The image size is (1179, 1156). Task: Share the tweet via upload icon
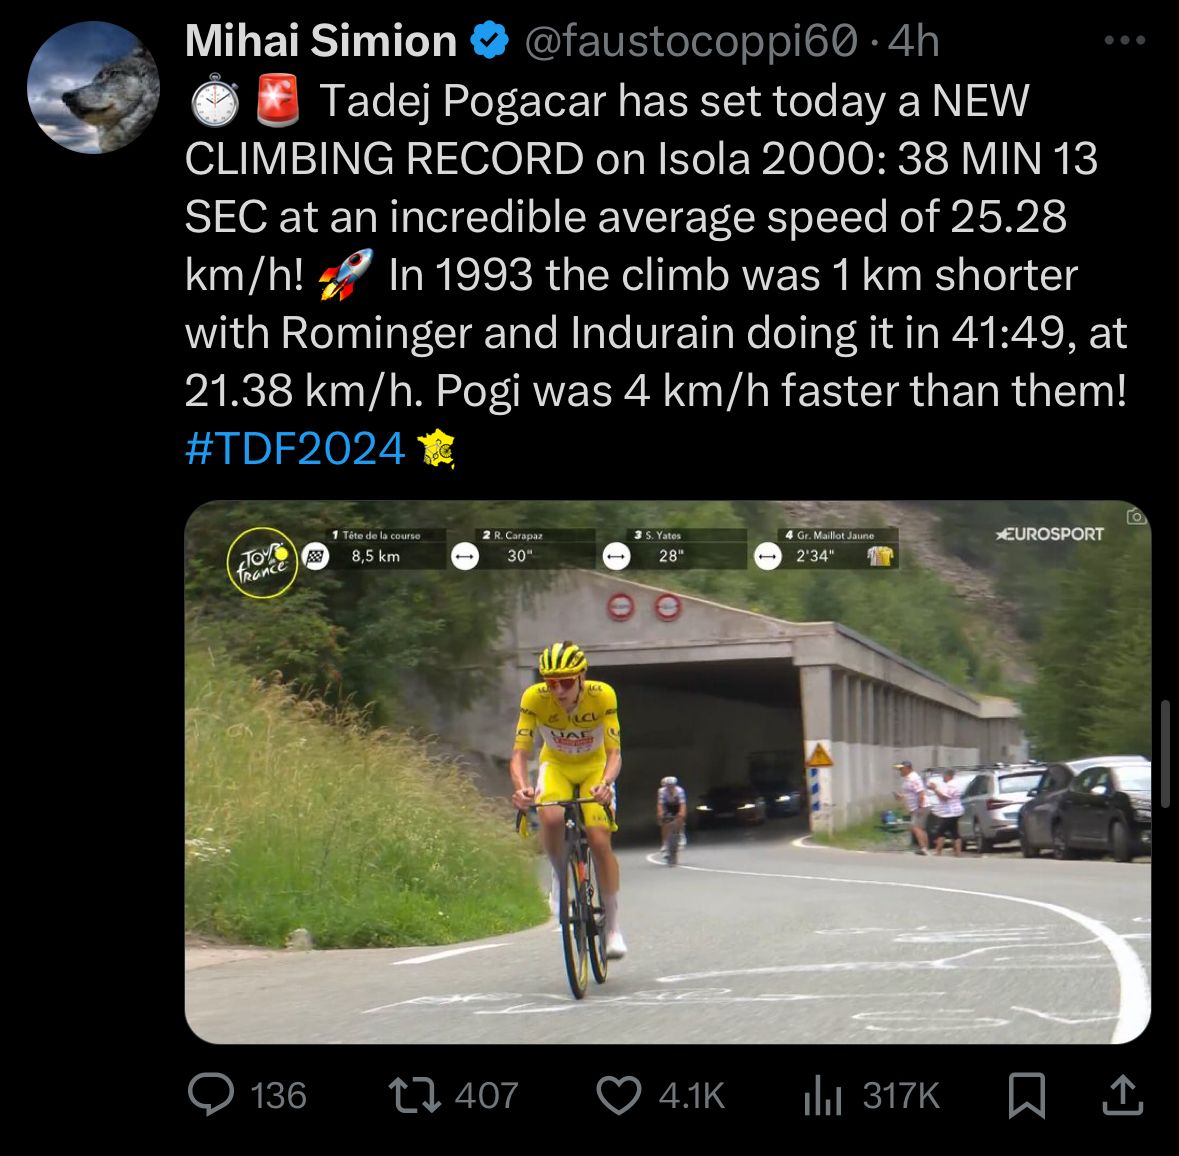click(x=1121, y=1095)
